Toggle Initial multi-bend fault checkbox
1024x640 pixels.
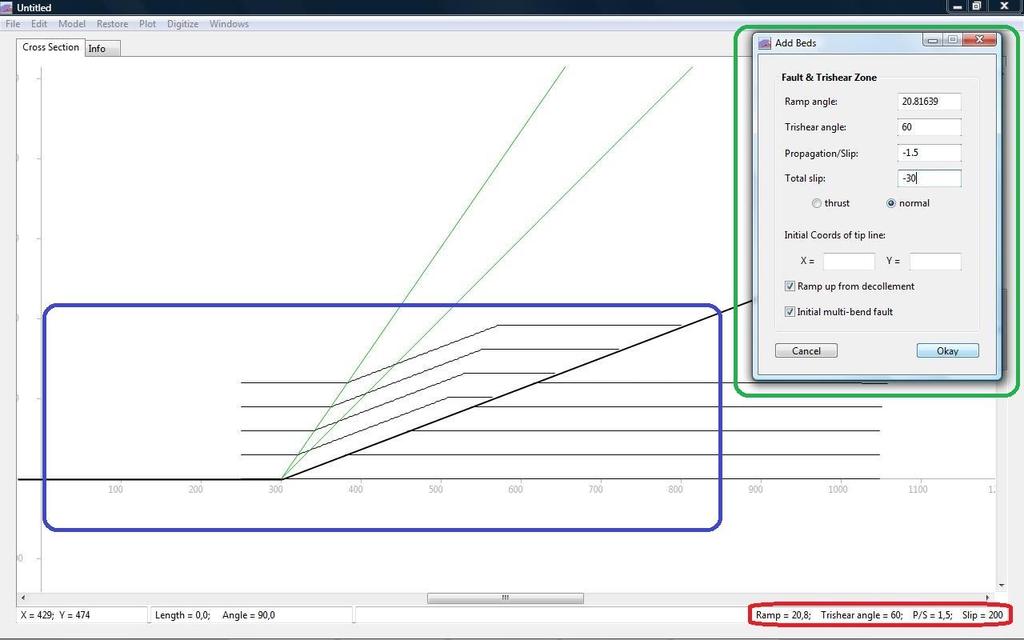[790, 312]
